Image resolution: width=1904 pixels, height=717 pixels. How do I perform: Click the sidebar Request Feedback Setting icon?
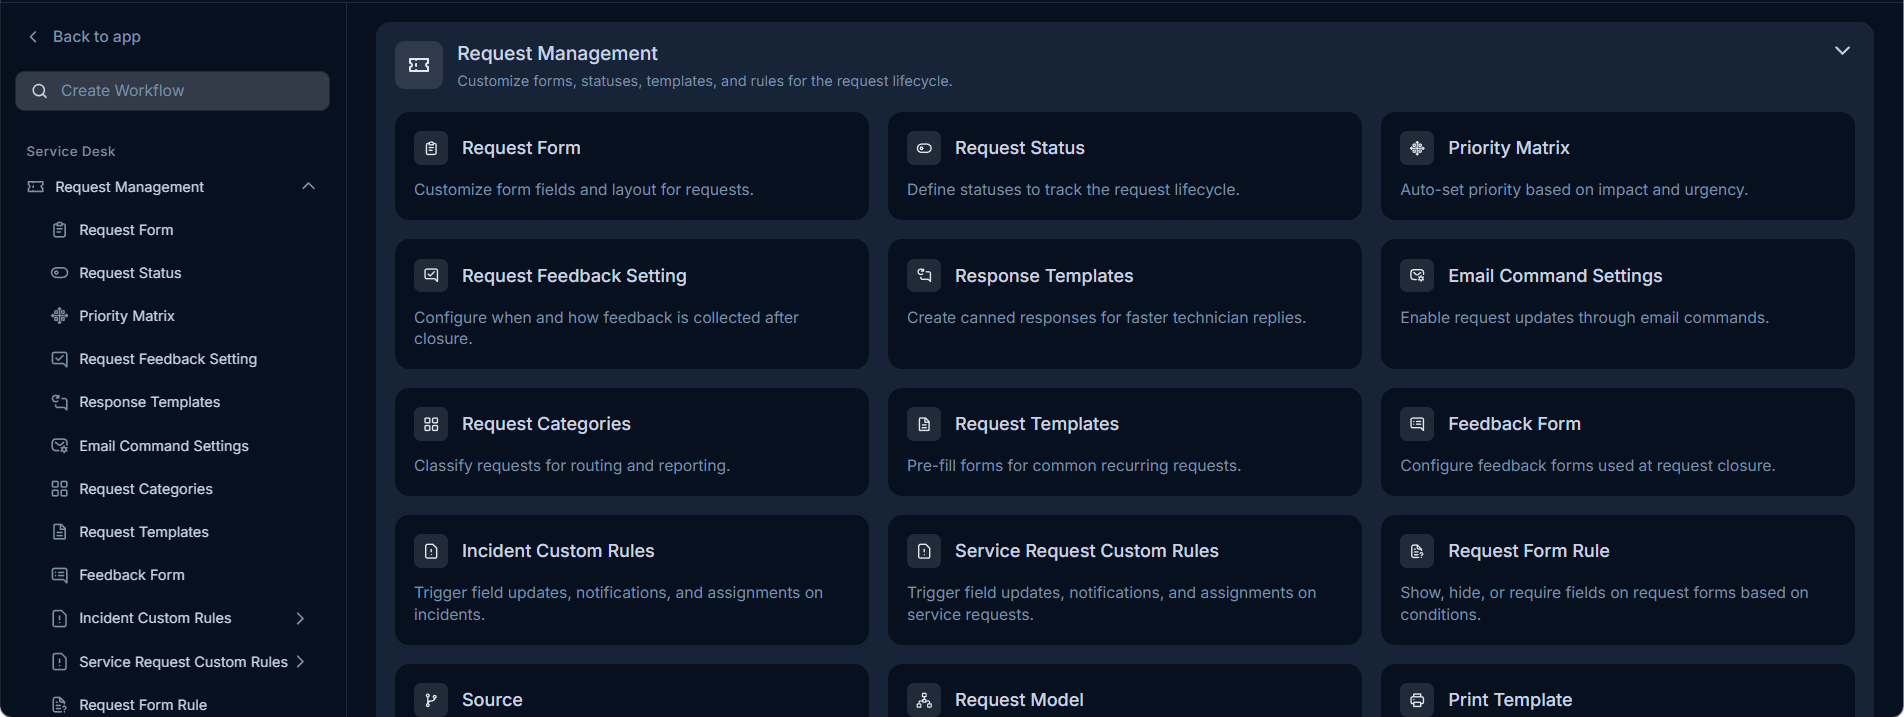tap(60, 359)
